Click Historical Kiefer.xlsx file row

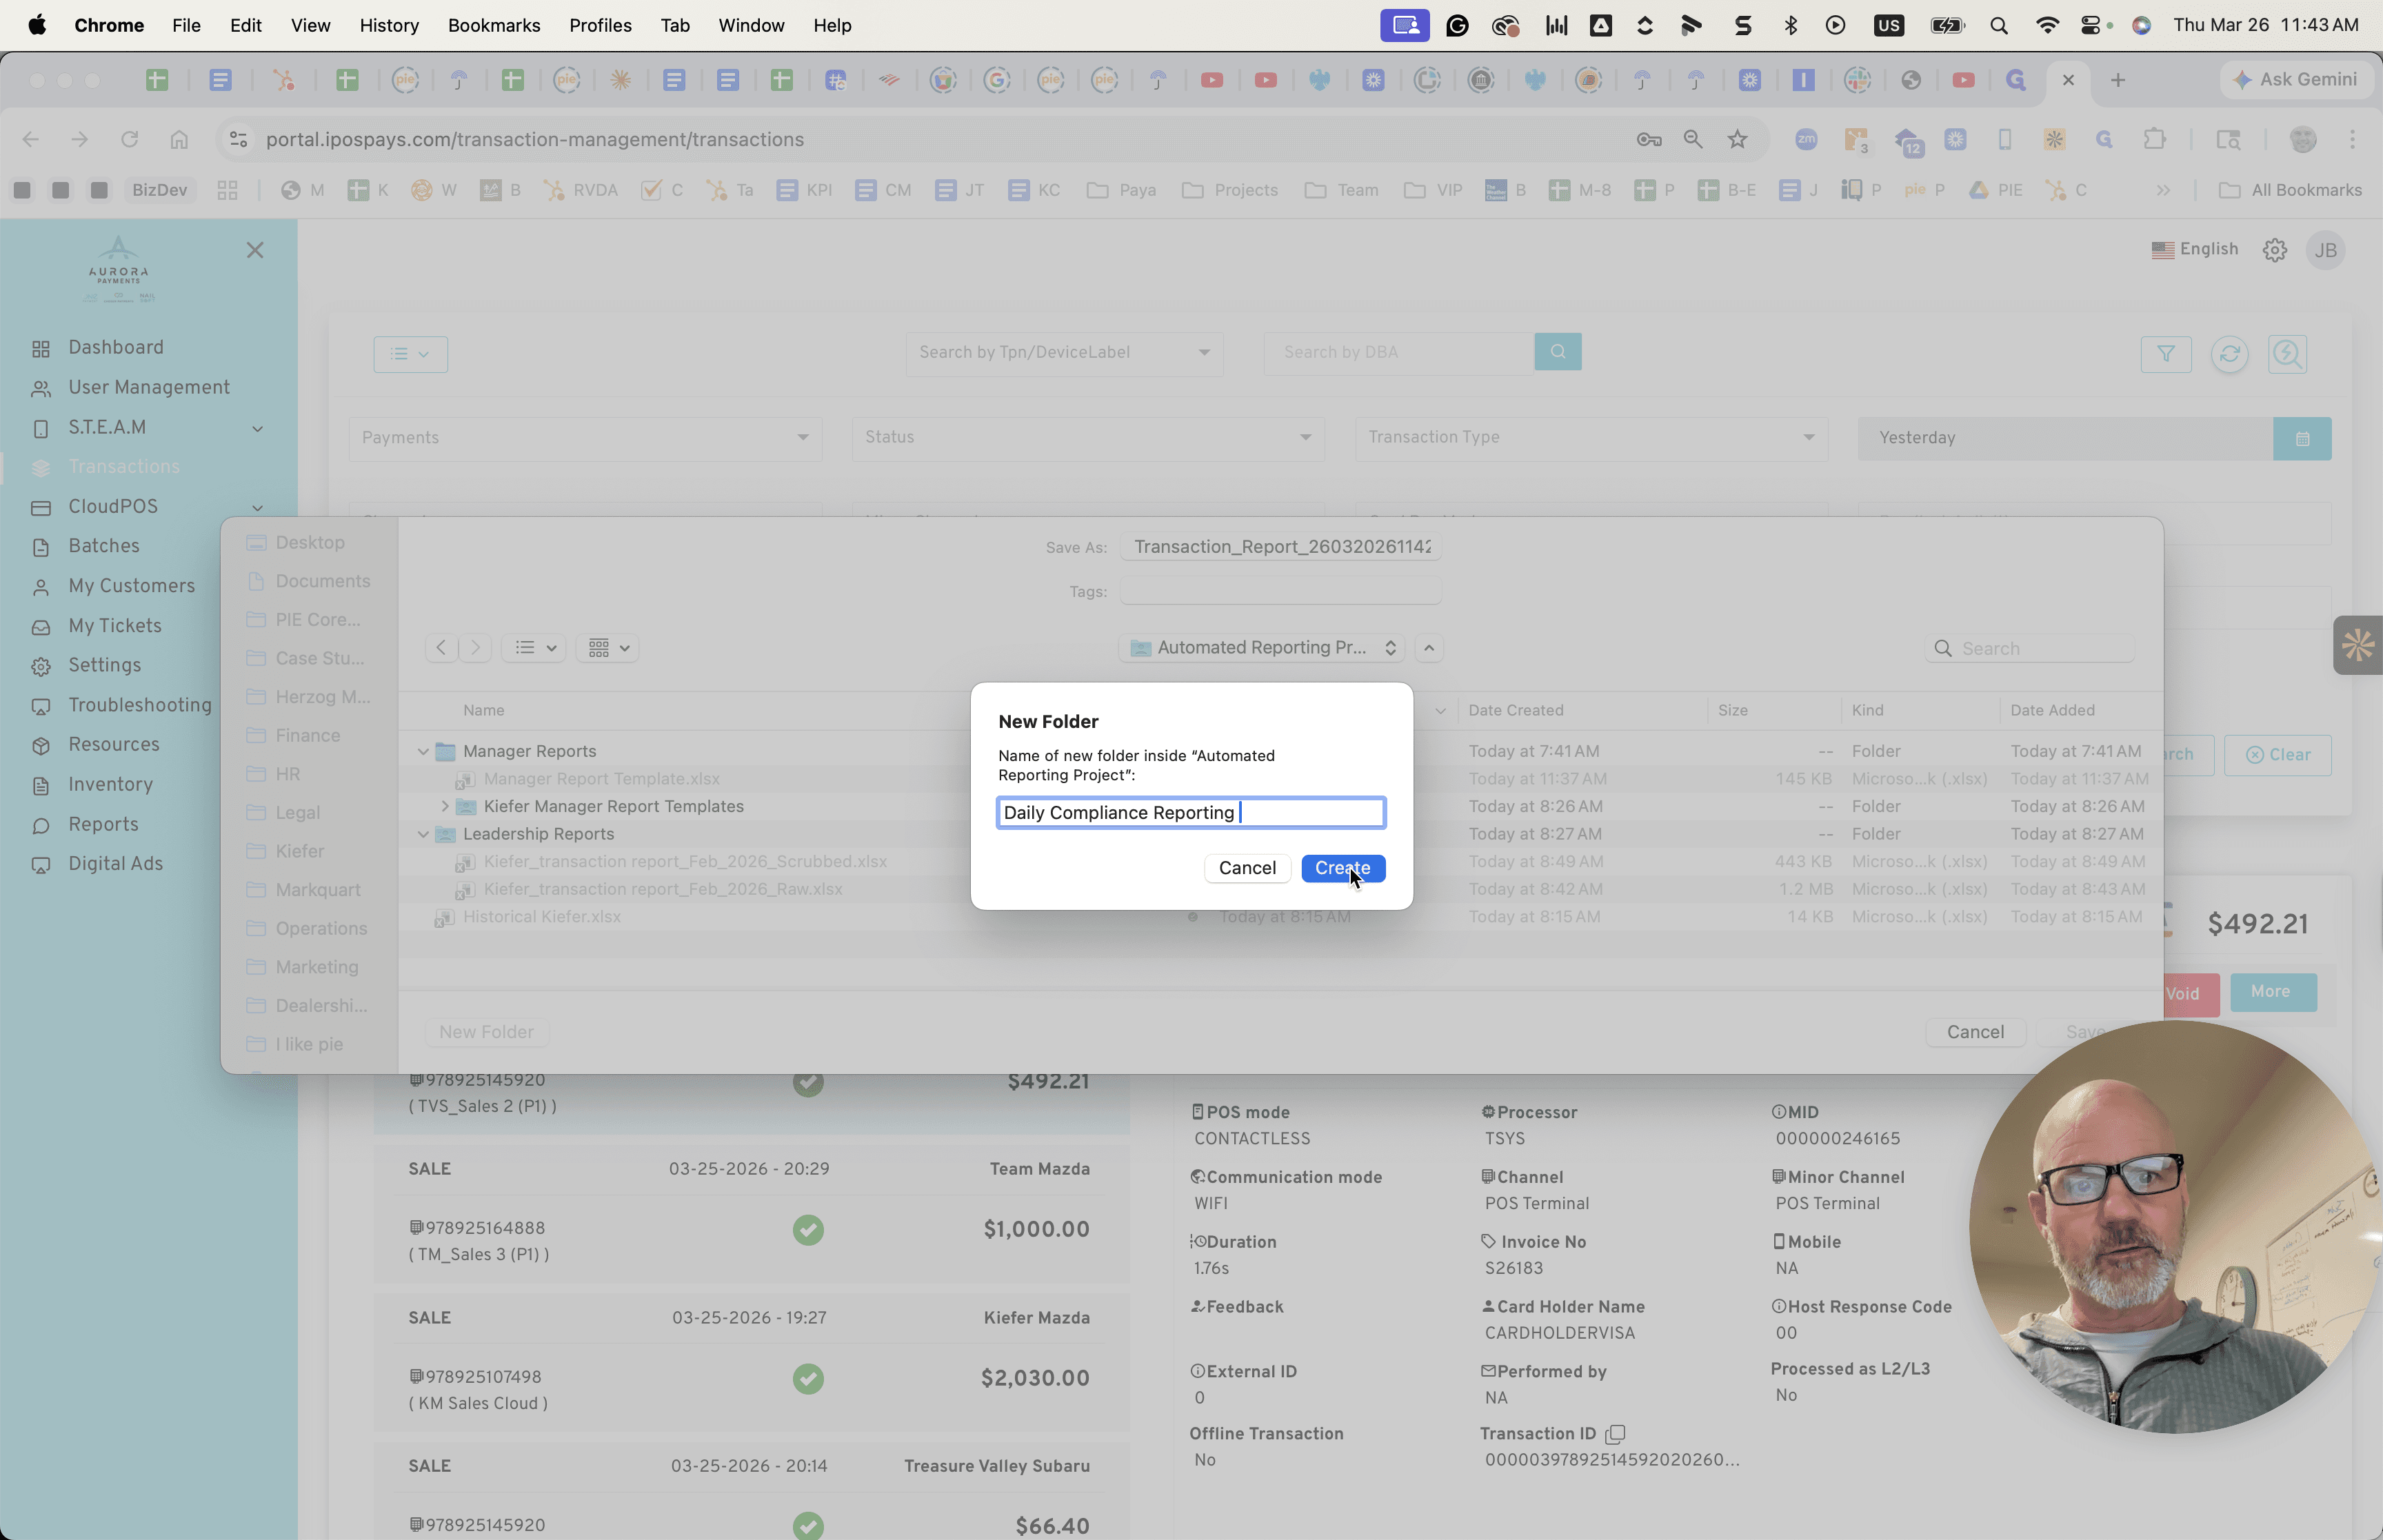coord(1280,917)
